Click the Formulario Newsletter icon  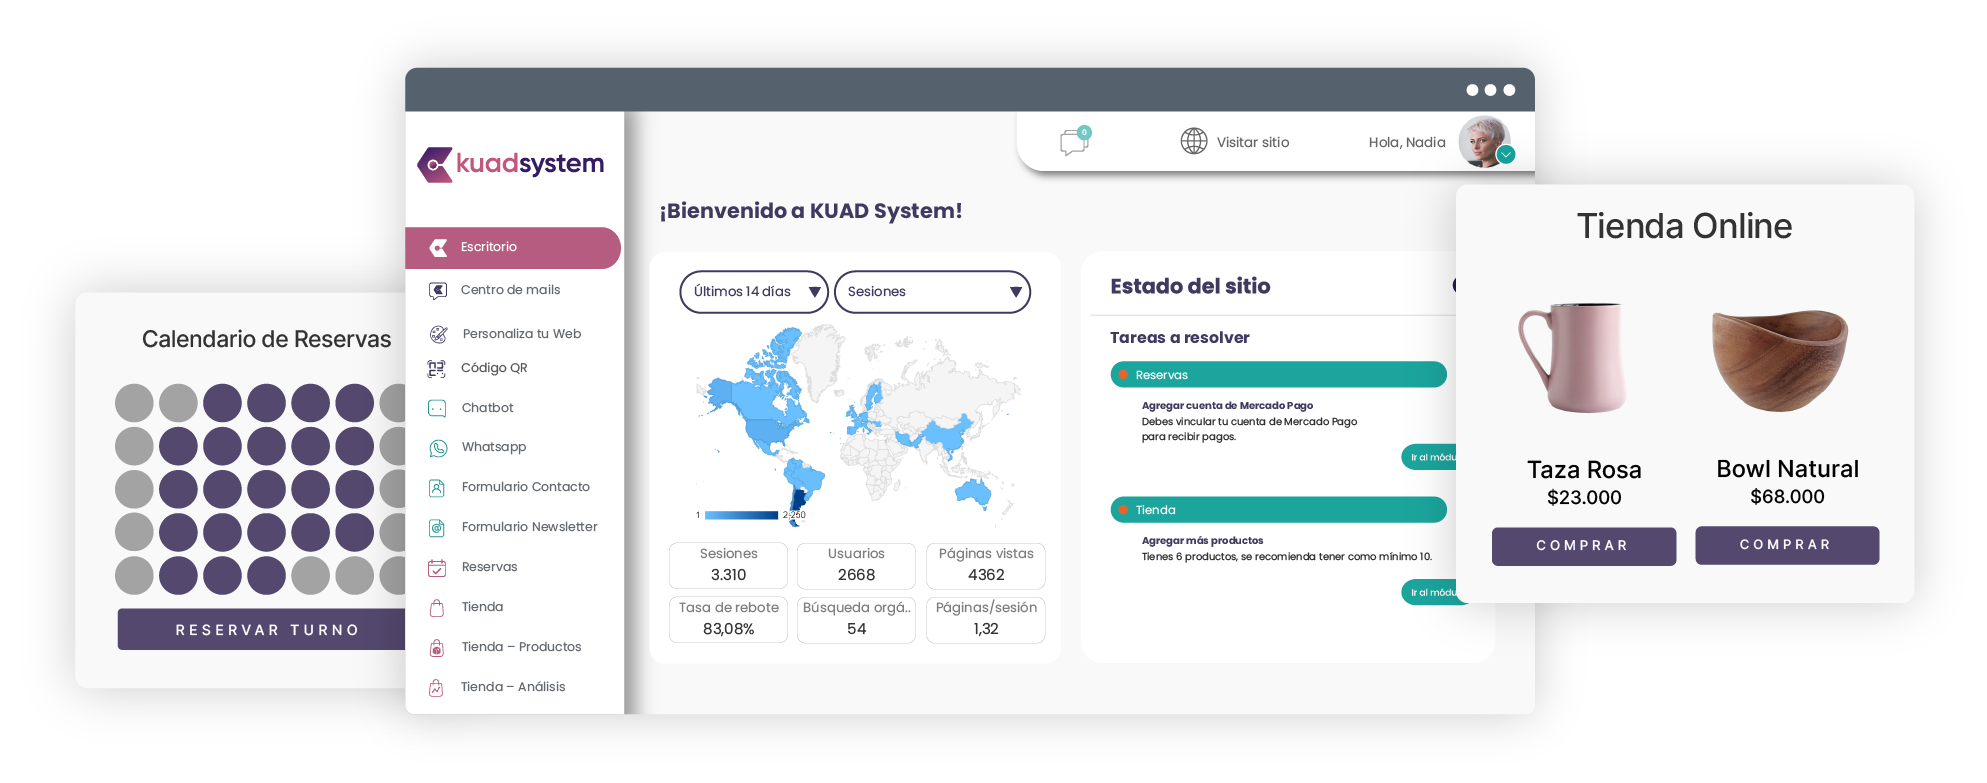click(x=437, y=528)
